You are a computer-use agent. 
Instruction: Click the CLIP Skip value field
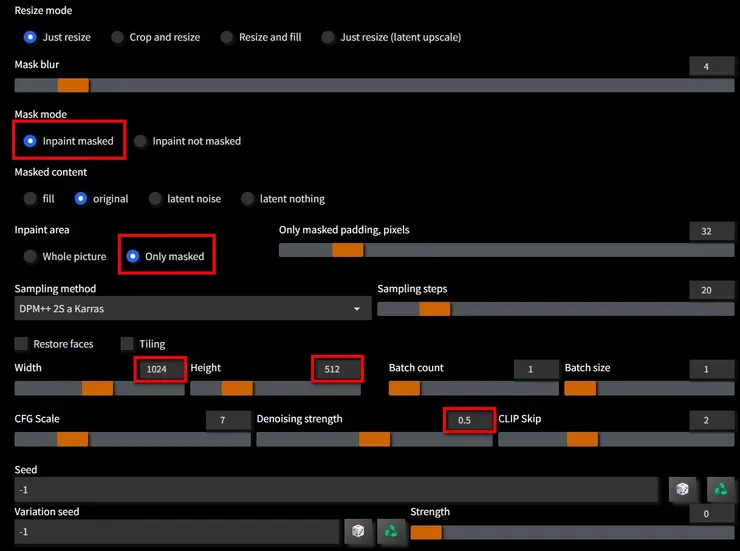[x=712, y=420]
